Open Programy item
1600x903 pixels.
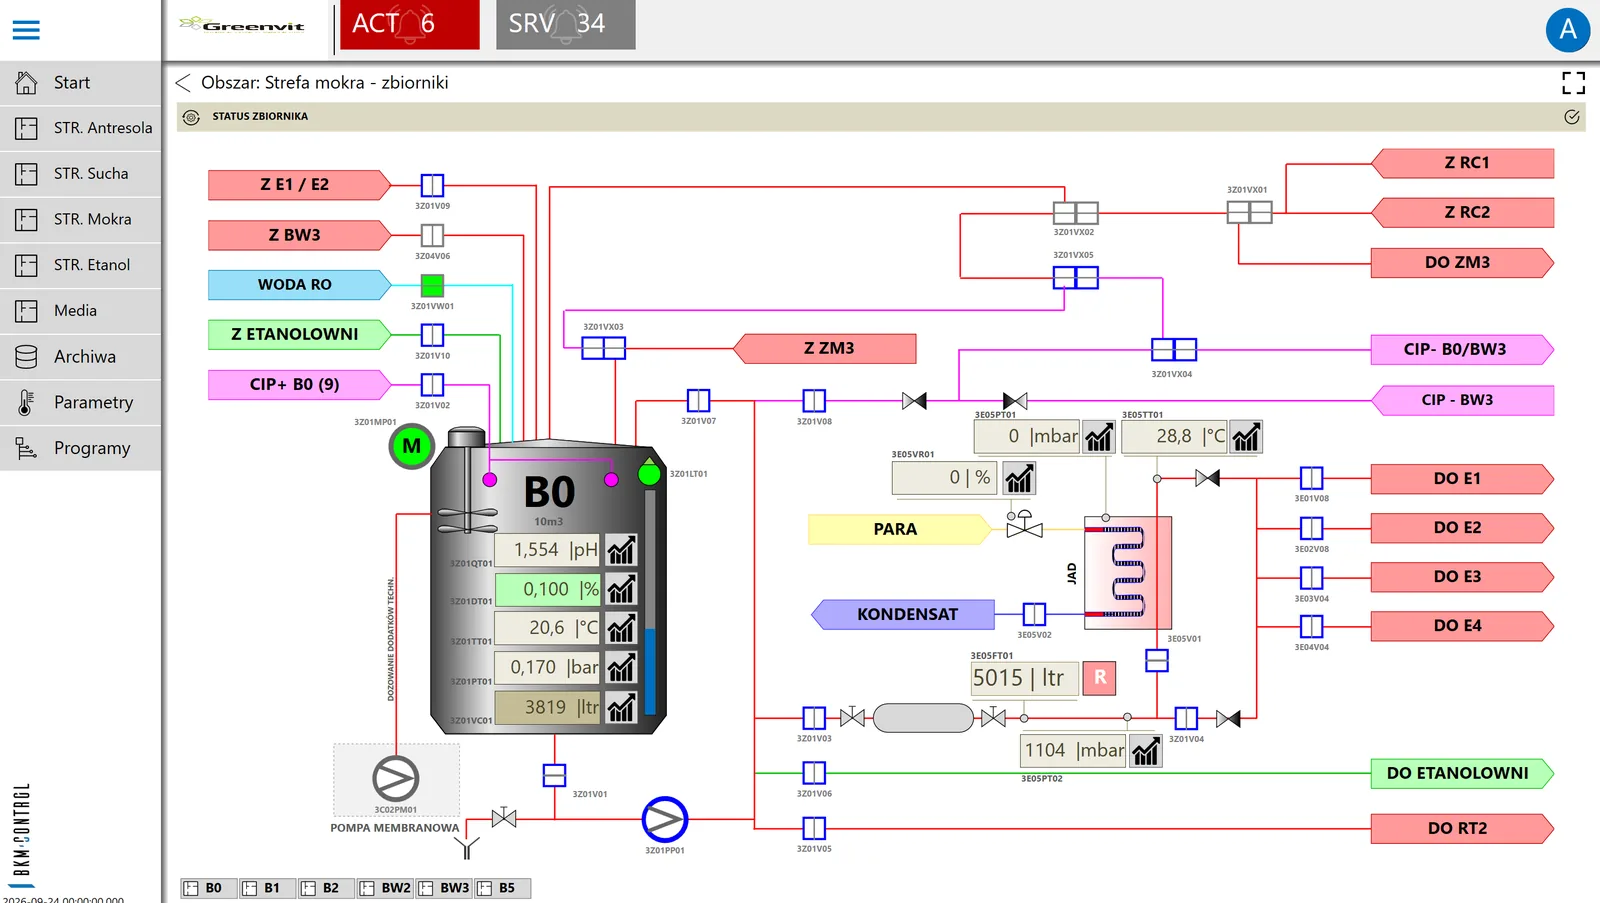tap(80, 448)
